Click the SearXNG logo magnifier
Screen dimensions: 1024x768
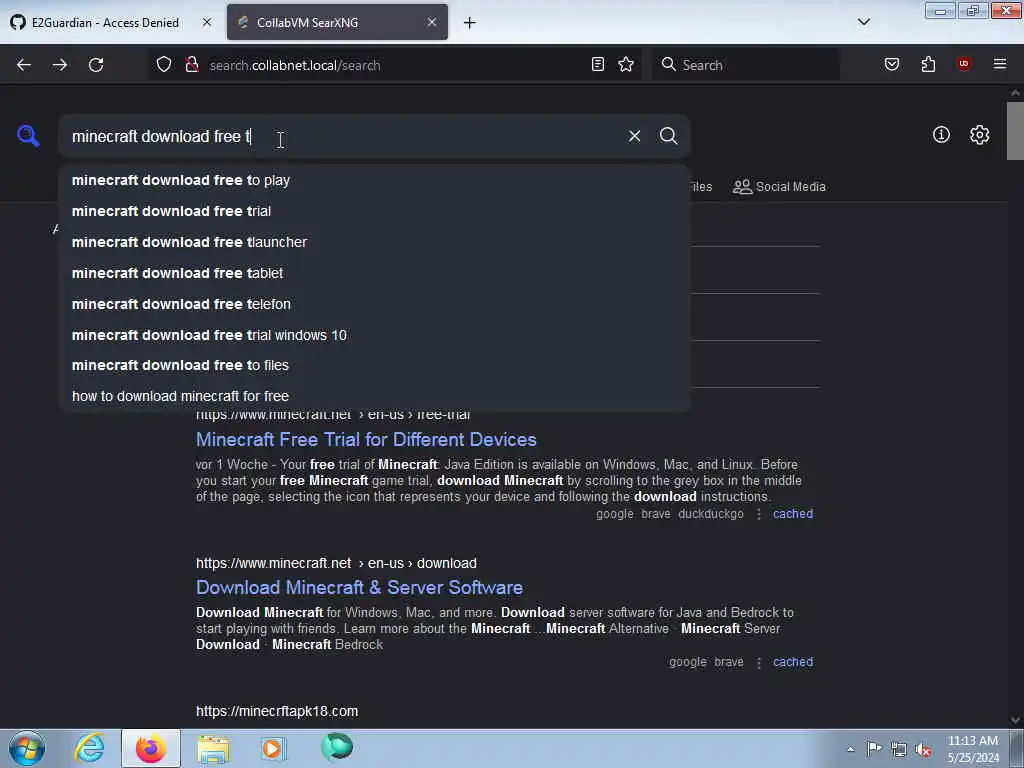point(28,136)
